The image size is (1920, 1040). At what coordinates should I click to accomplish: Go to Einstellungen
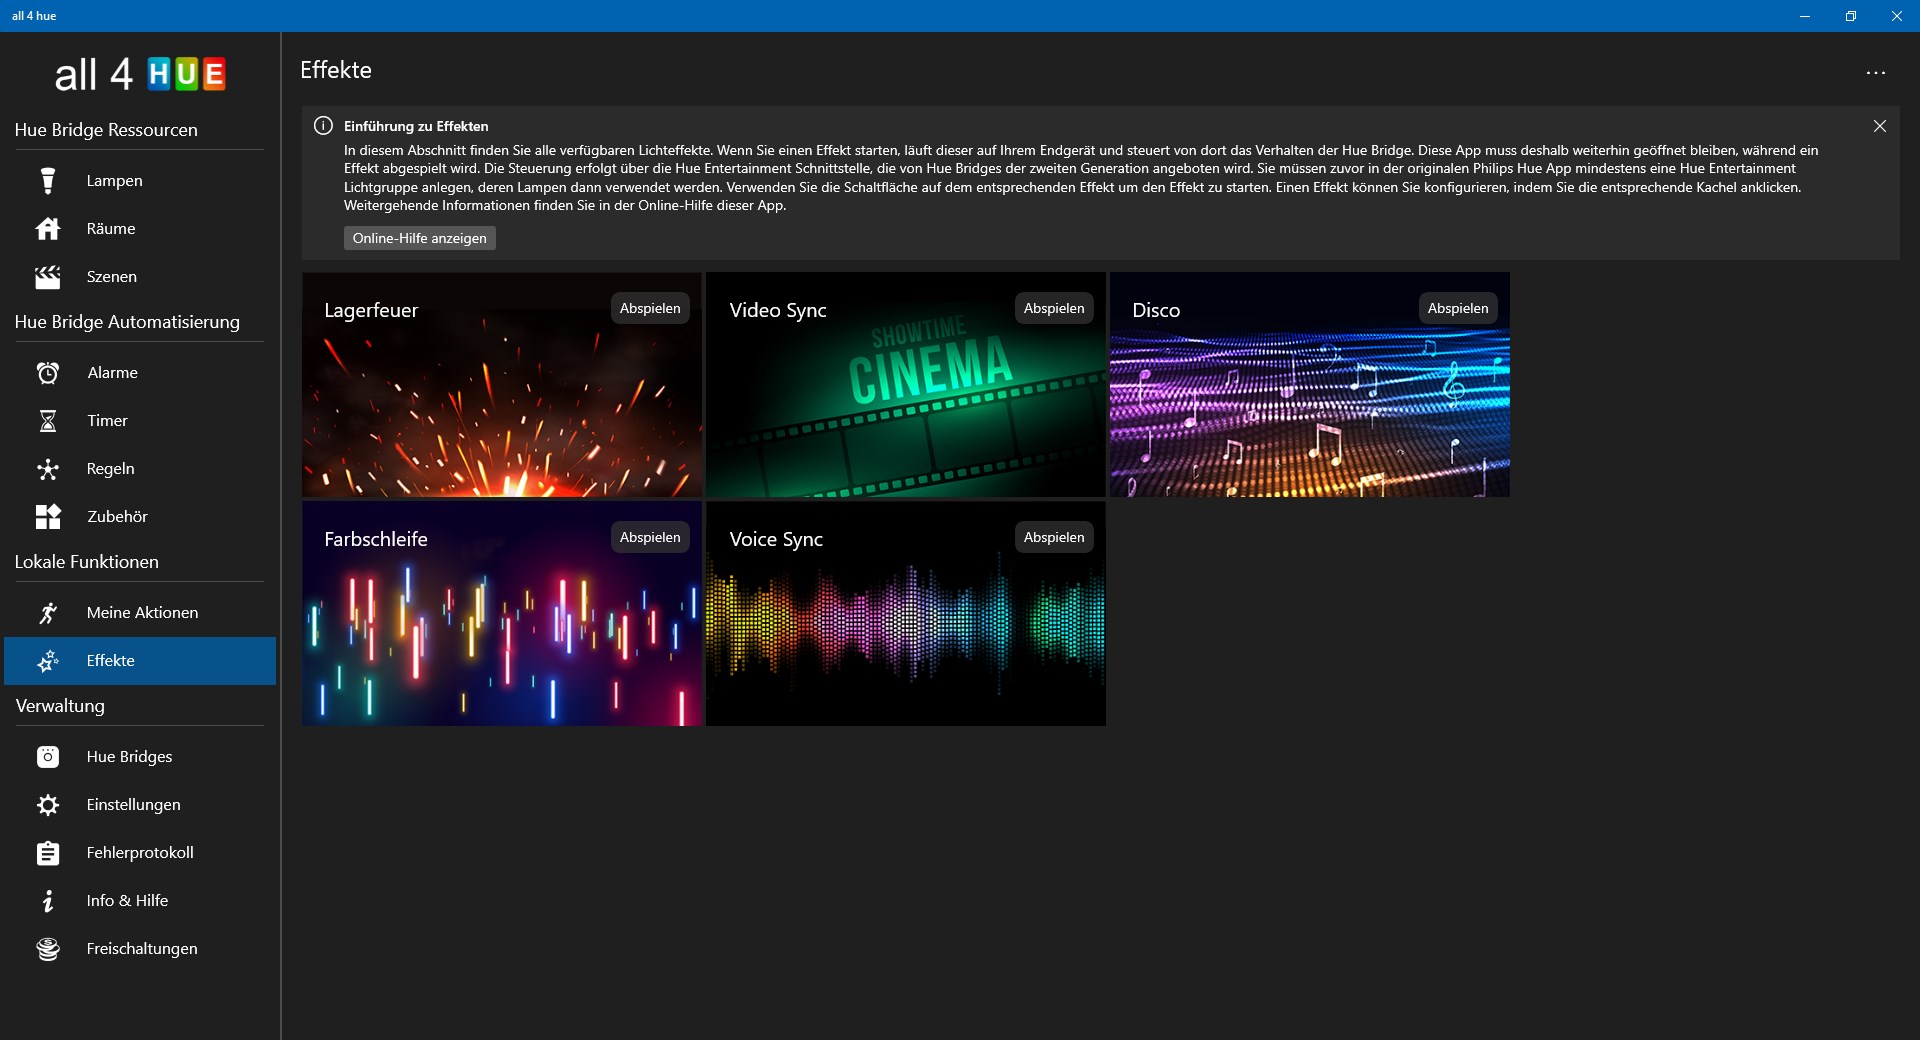[x=140, y=805]
